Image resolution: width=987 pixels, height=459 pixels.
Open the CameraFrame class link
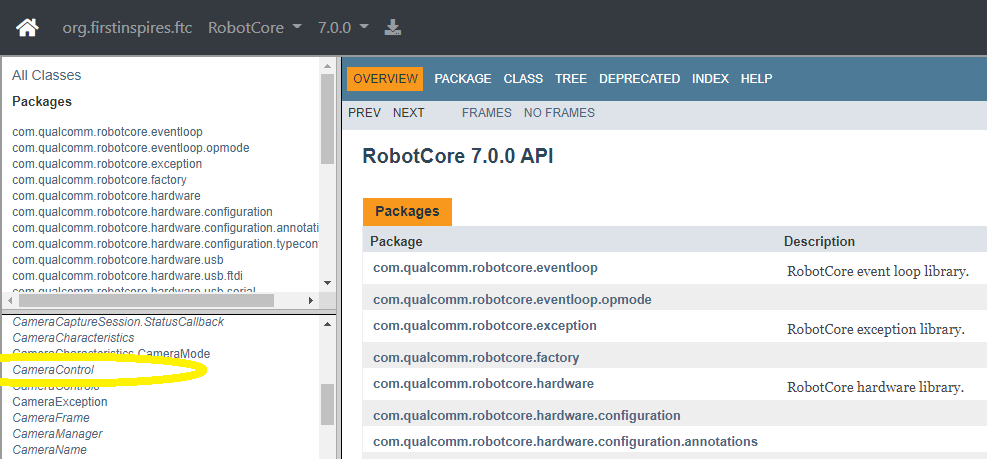point(51,418)
